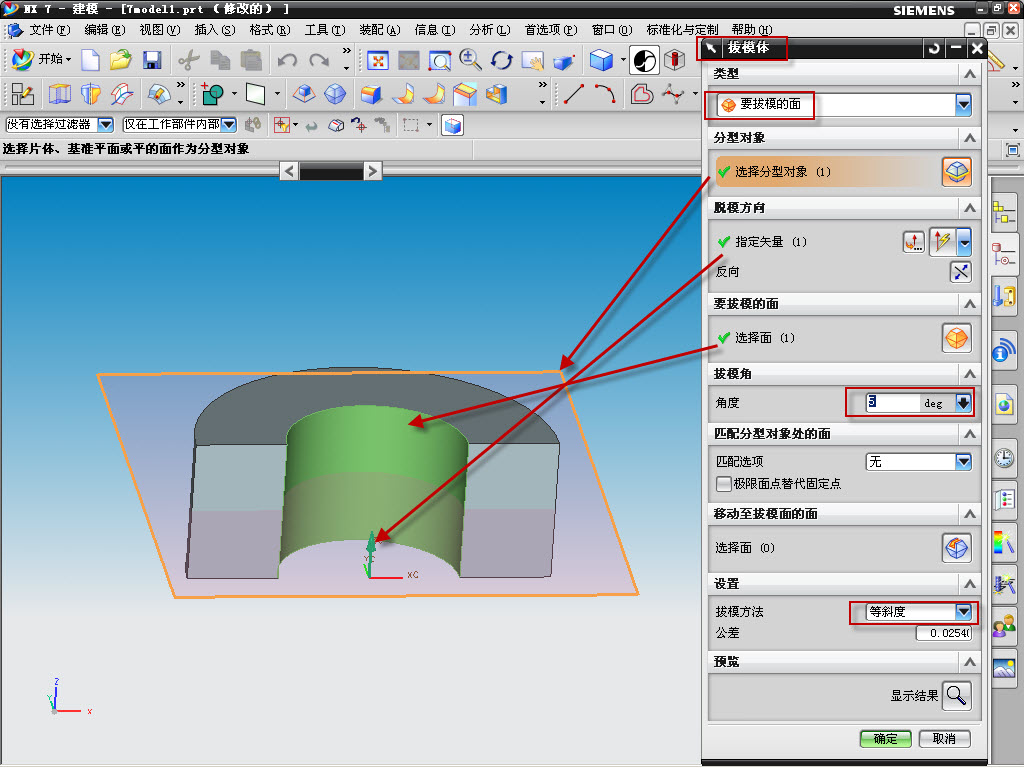This screenshot has height=768, width=1024.
Task: Open the 首选项(P) menu
Action: coord(551,30)
